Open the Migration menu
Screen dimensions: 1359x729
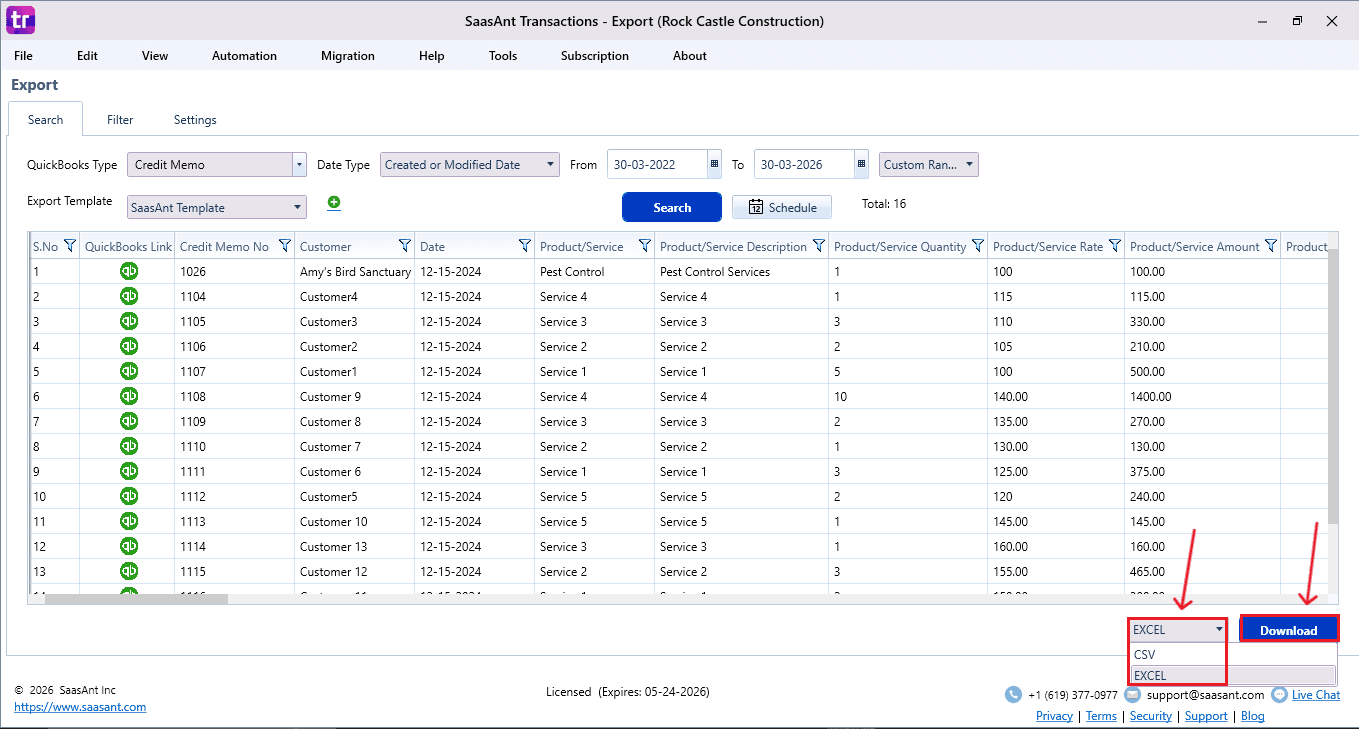[x=348, y=56]
